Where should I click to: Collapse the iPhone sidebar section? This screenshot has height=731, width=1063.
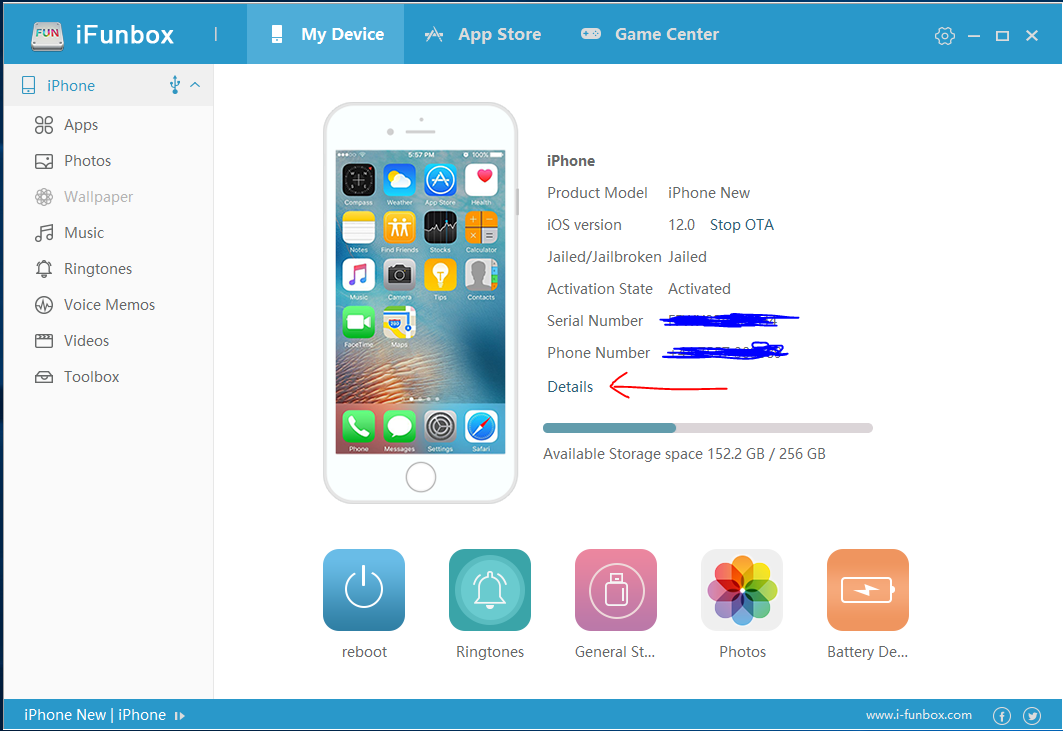195,85
